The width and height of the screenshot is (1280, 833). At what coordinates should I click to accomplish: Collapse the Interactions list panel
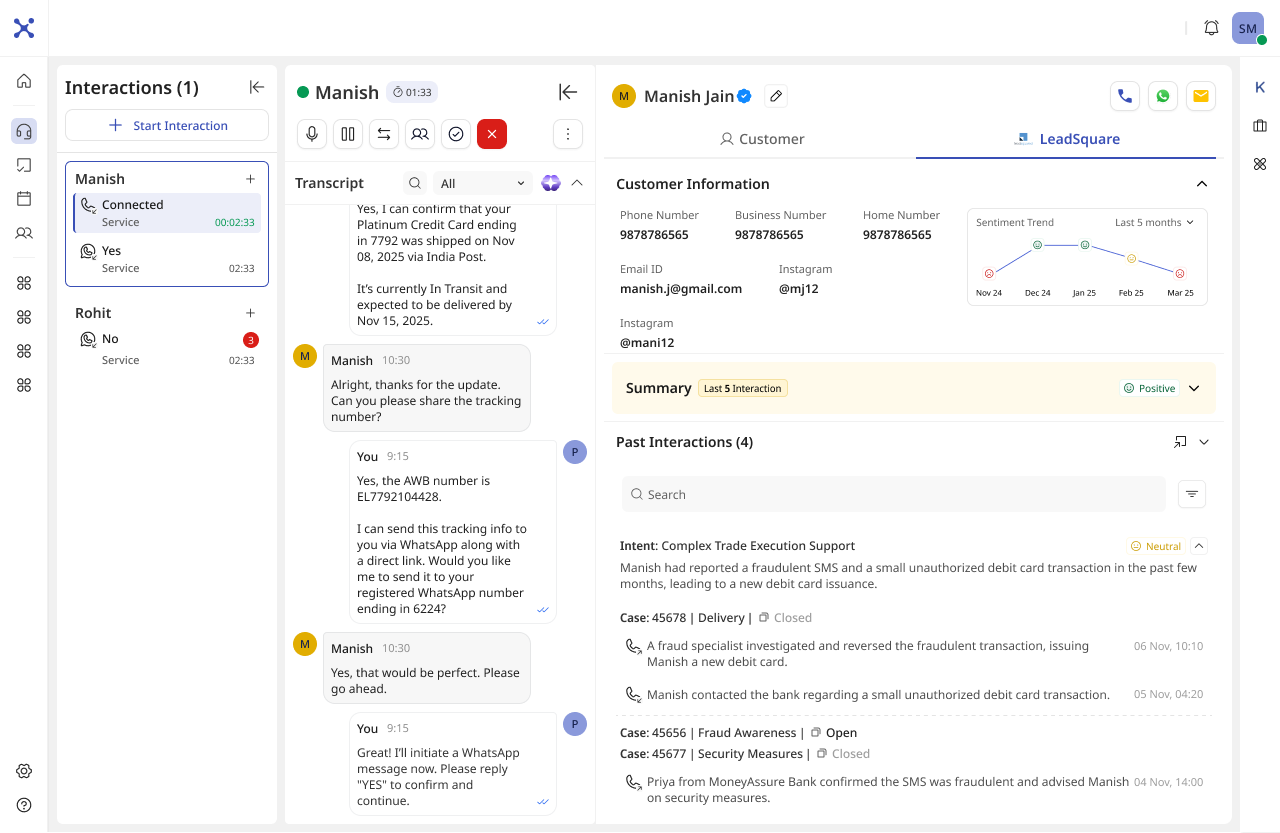257,88
